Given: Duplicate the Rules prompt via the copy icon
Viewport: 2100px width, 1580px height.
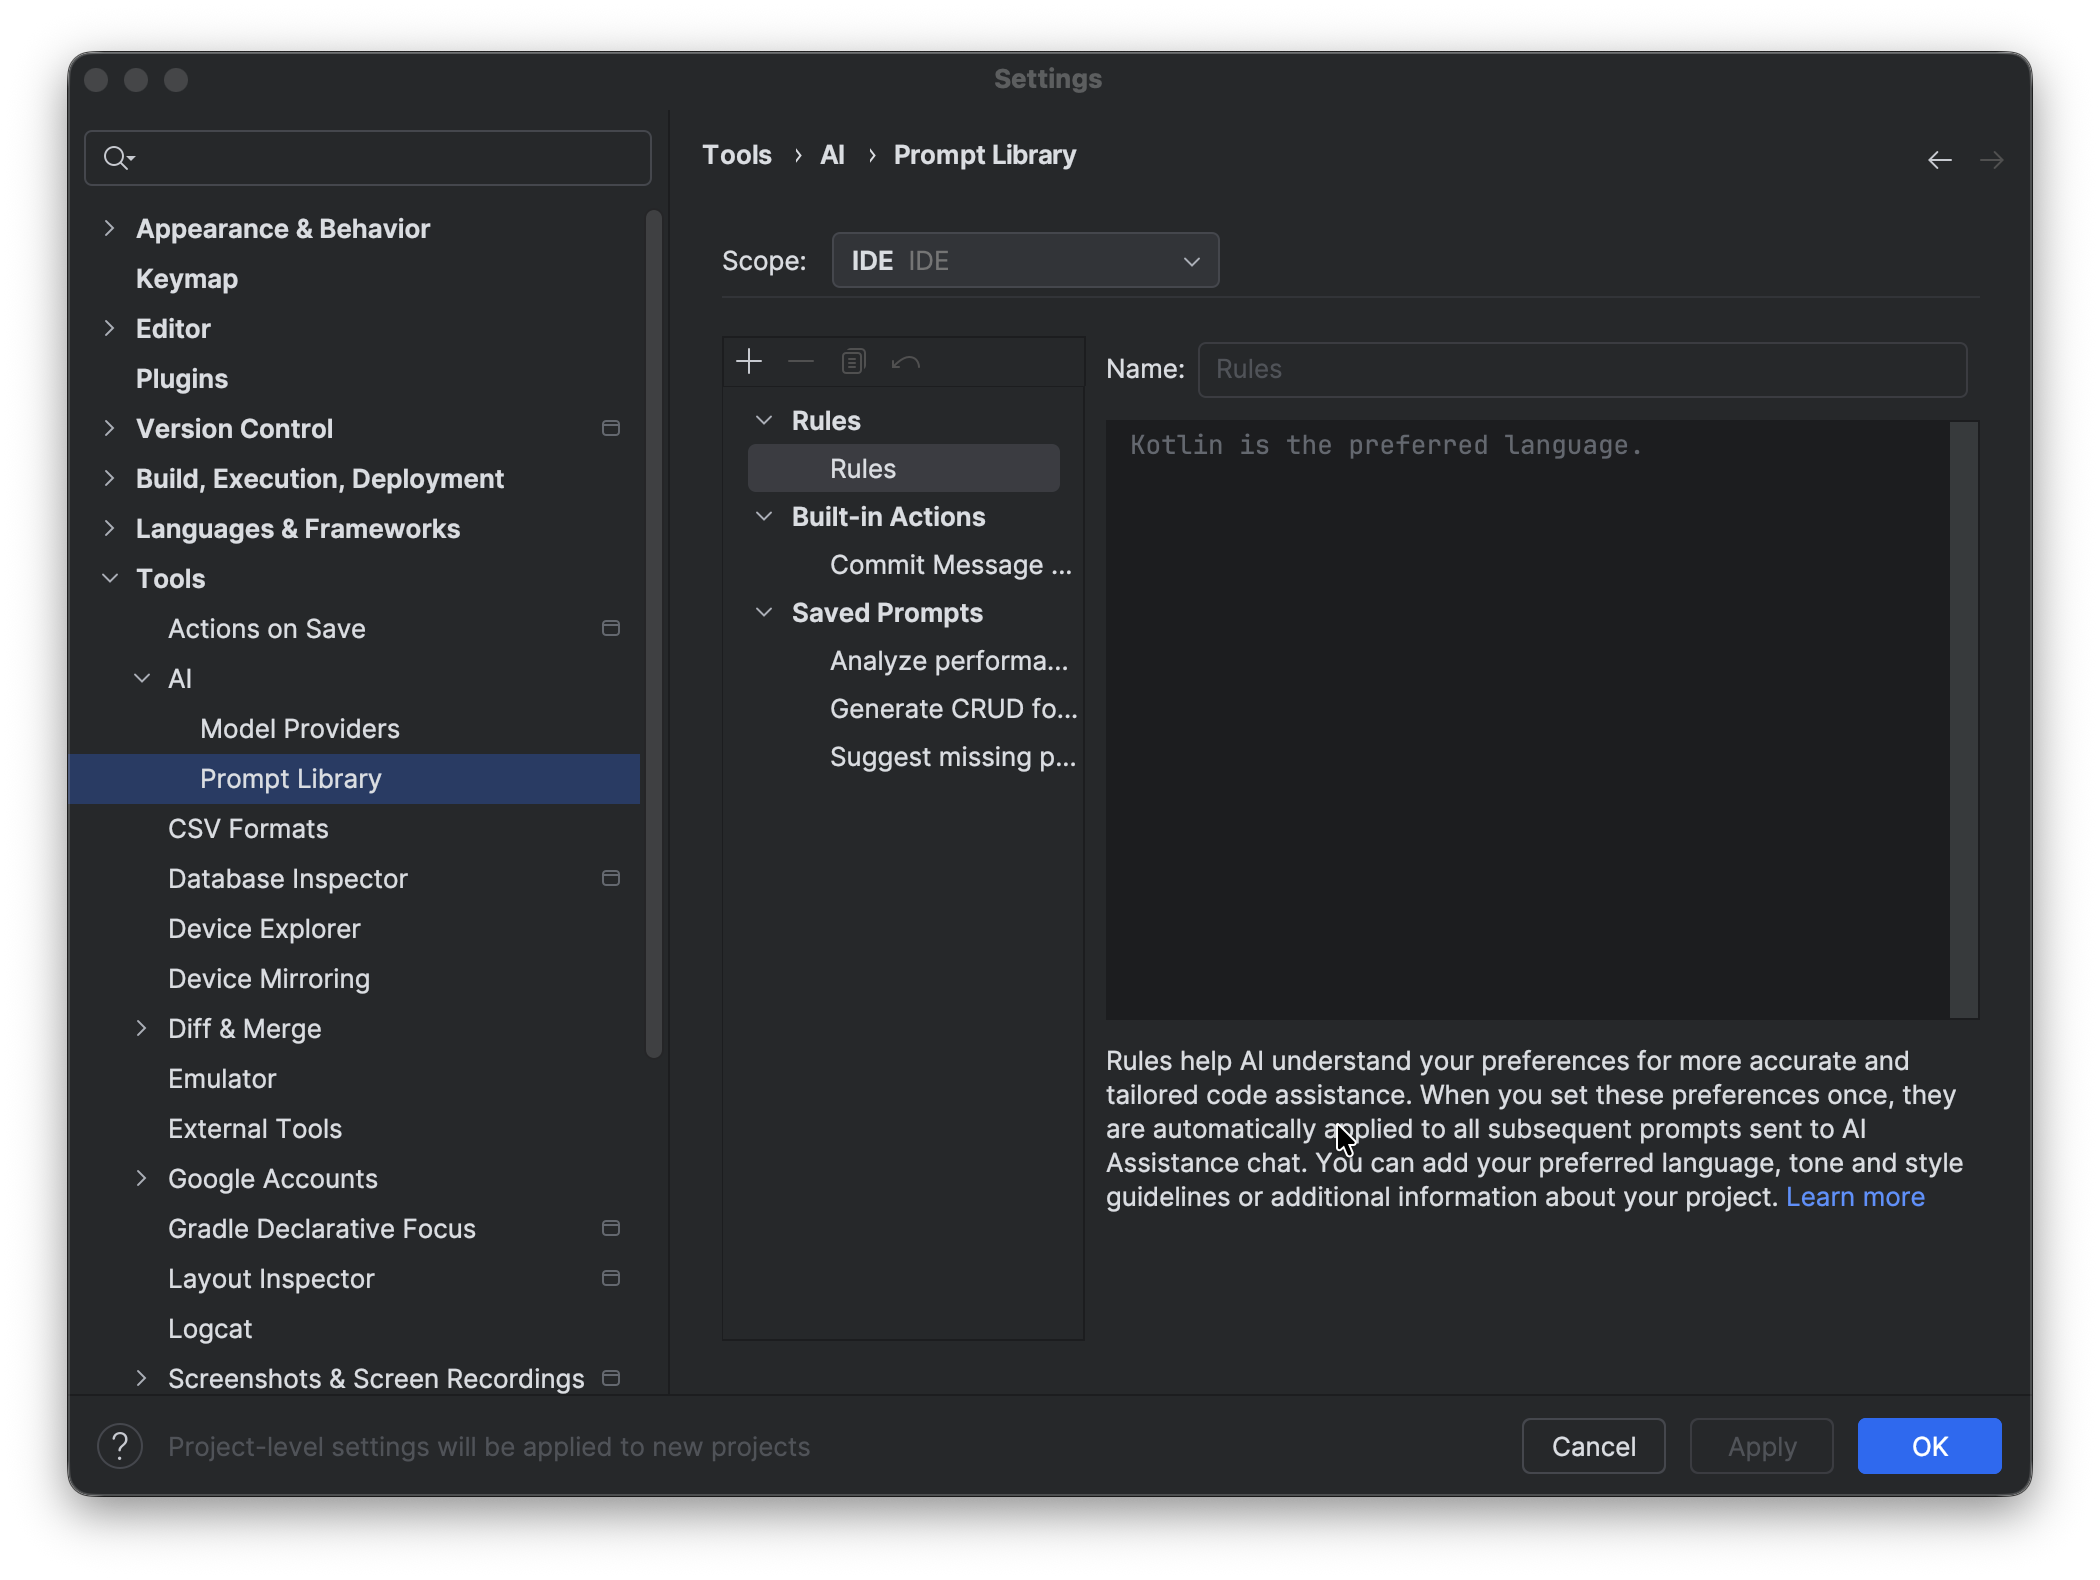Looking at the screenshot, I should pyautogui.click(x=853, y=361).
